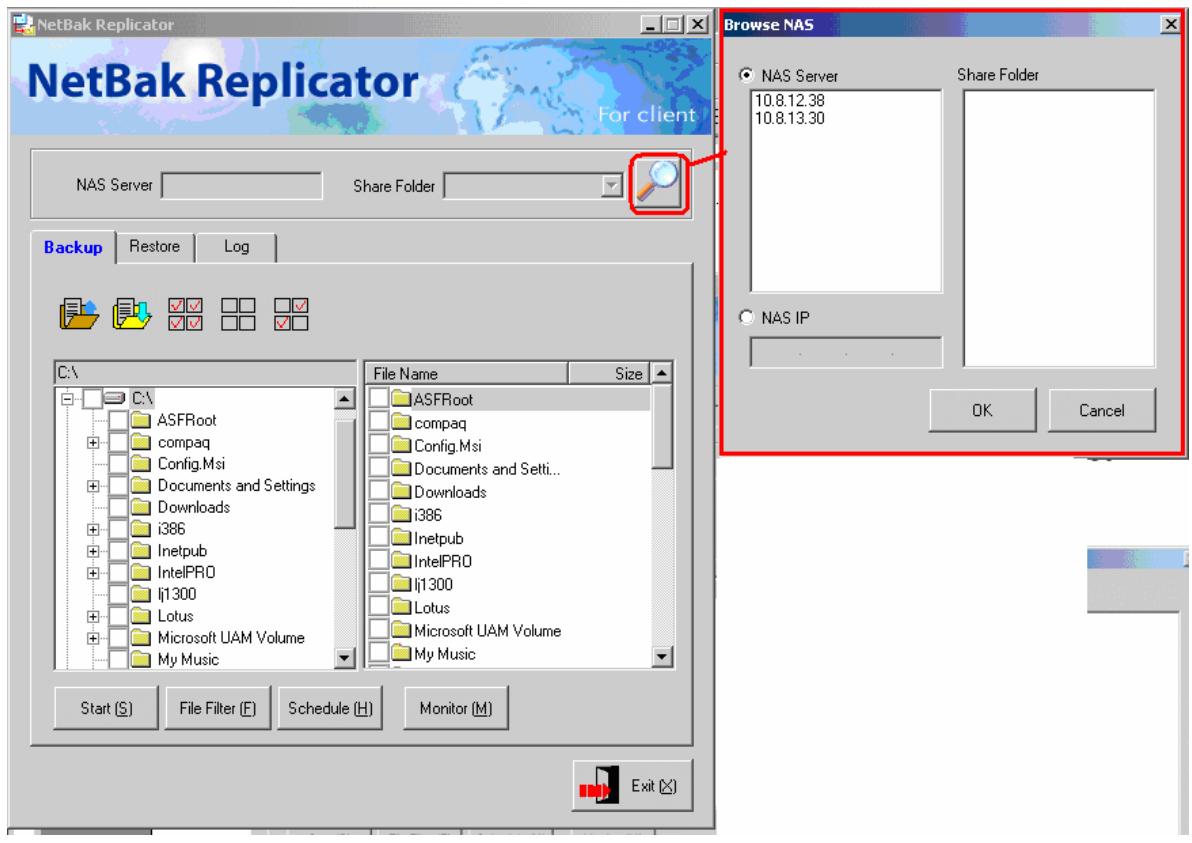The height and width of the screenshot is (843, 1192).
Task: Select Microsoft UAM Volume in file list
Action: pyautogui.click(x=487, y=630)
